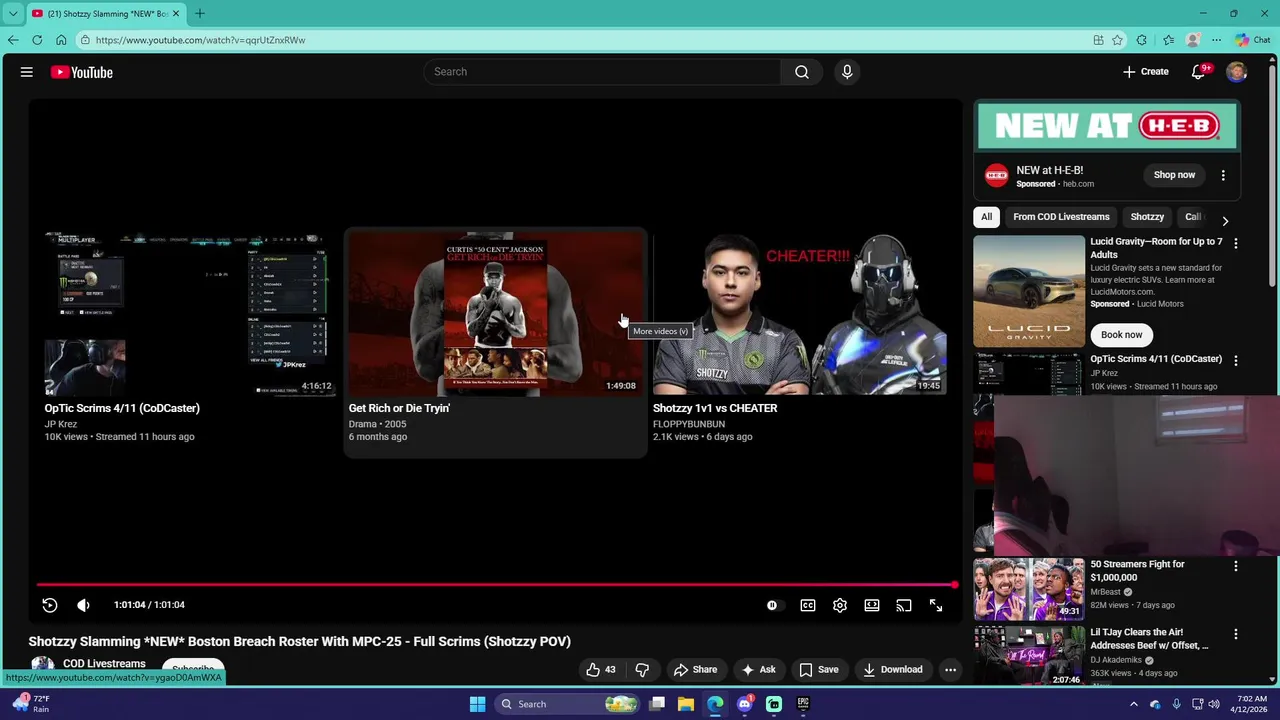Replay the video from the player

coord(50,605)
